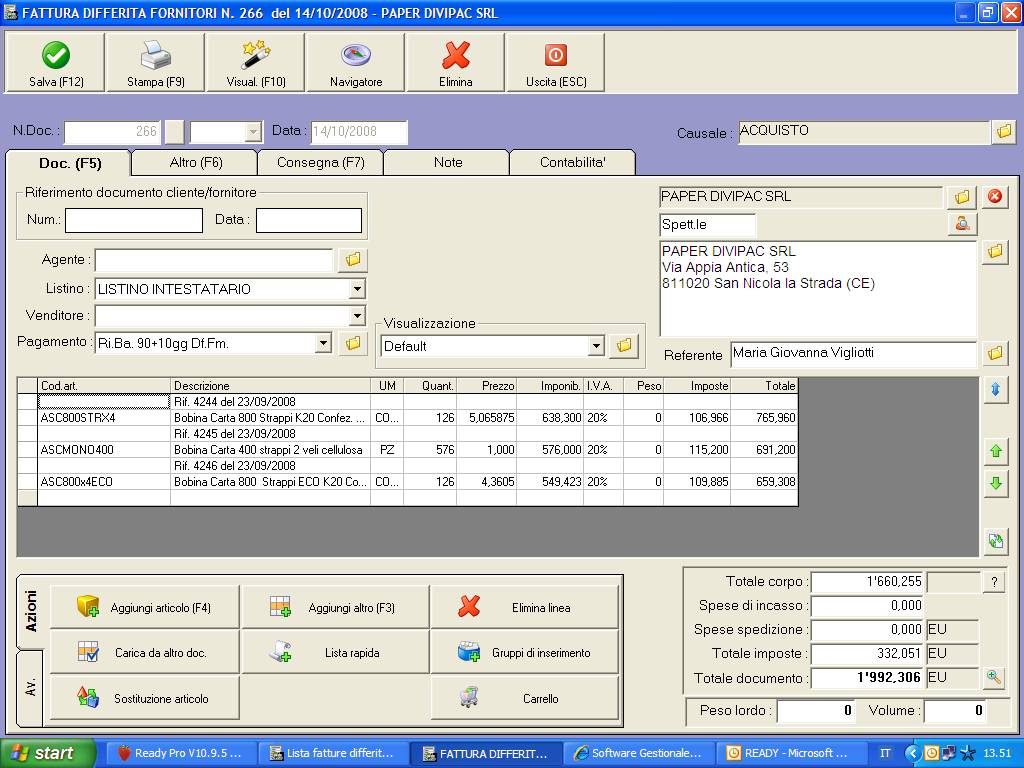Select the ASCMONO400 article code cell

(x=104, y=450)
